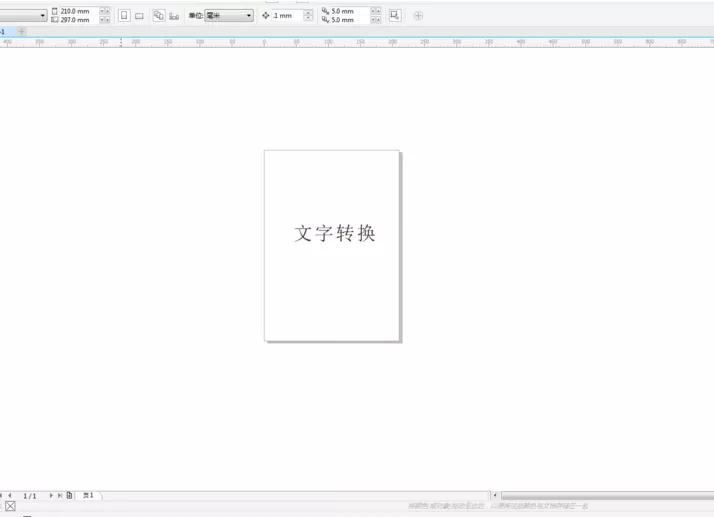Click the quick customize plus button
Image resolution: width=714 pixels, height=517 pixels.
pyautogui.click(x=418, y=16)
